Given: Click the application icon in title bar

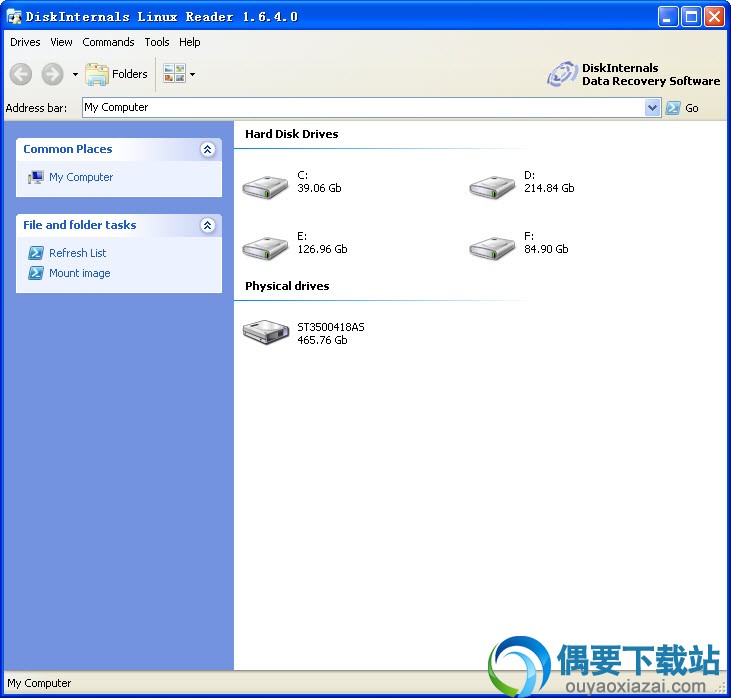Looking at the screenshot, I should (x=14, y=17).
